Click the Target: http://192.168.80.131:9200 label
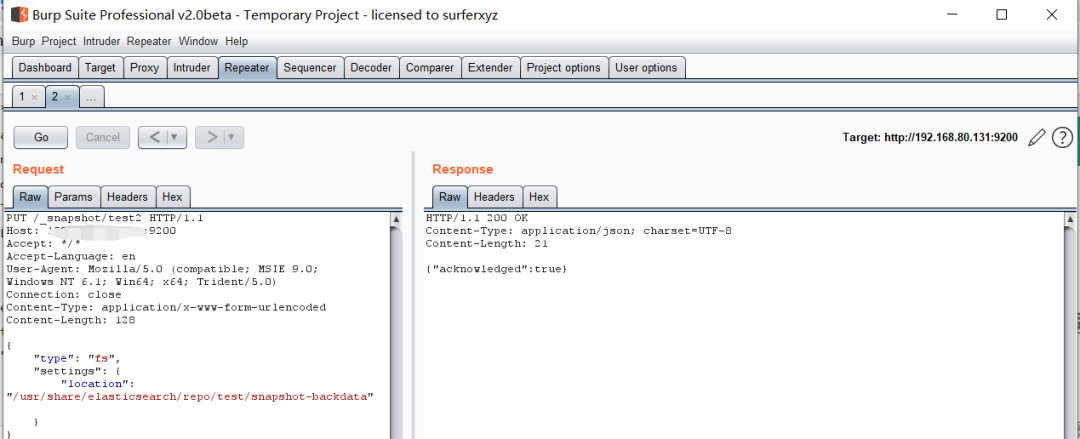The width and height of the screenshot is (1080, 439). (x=930, y=138)
